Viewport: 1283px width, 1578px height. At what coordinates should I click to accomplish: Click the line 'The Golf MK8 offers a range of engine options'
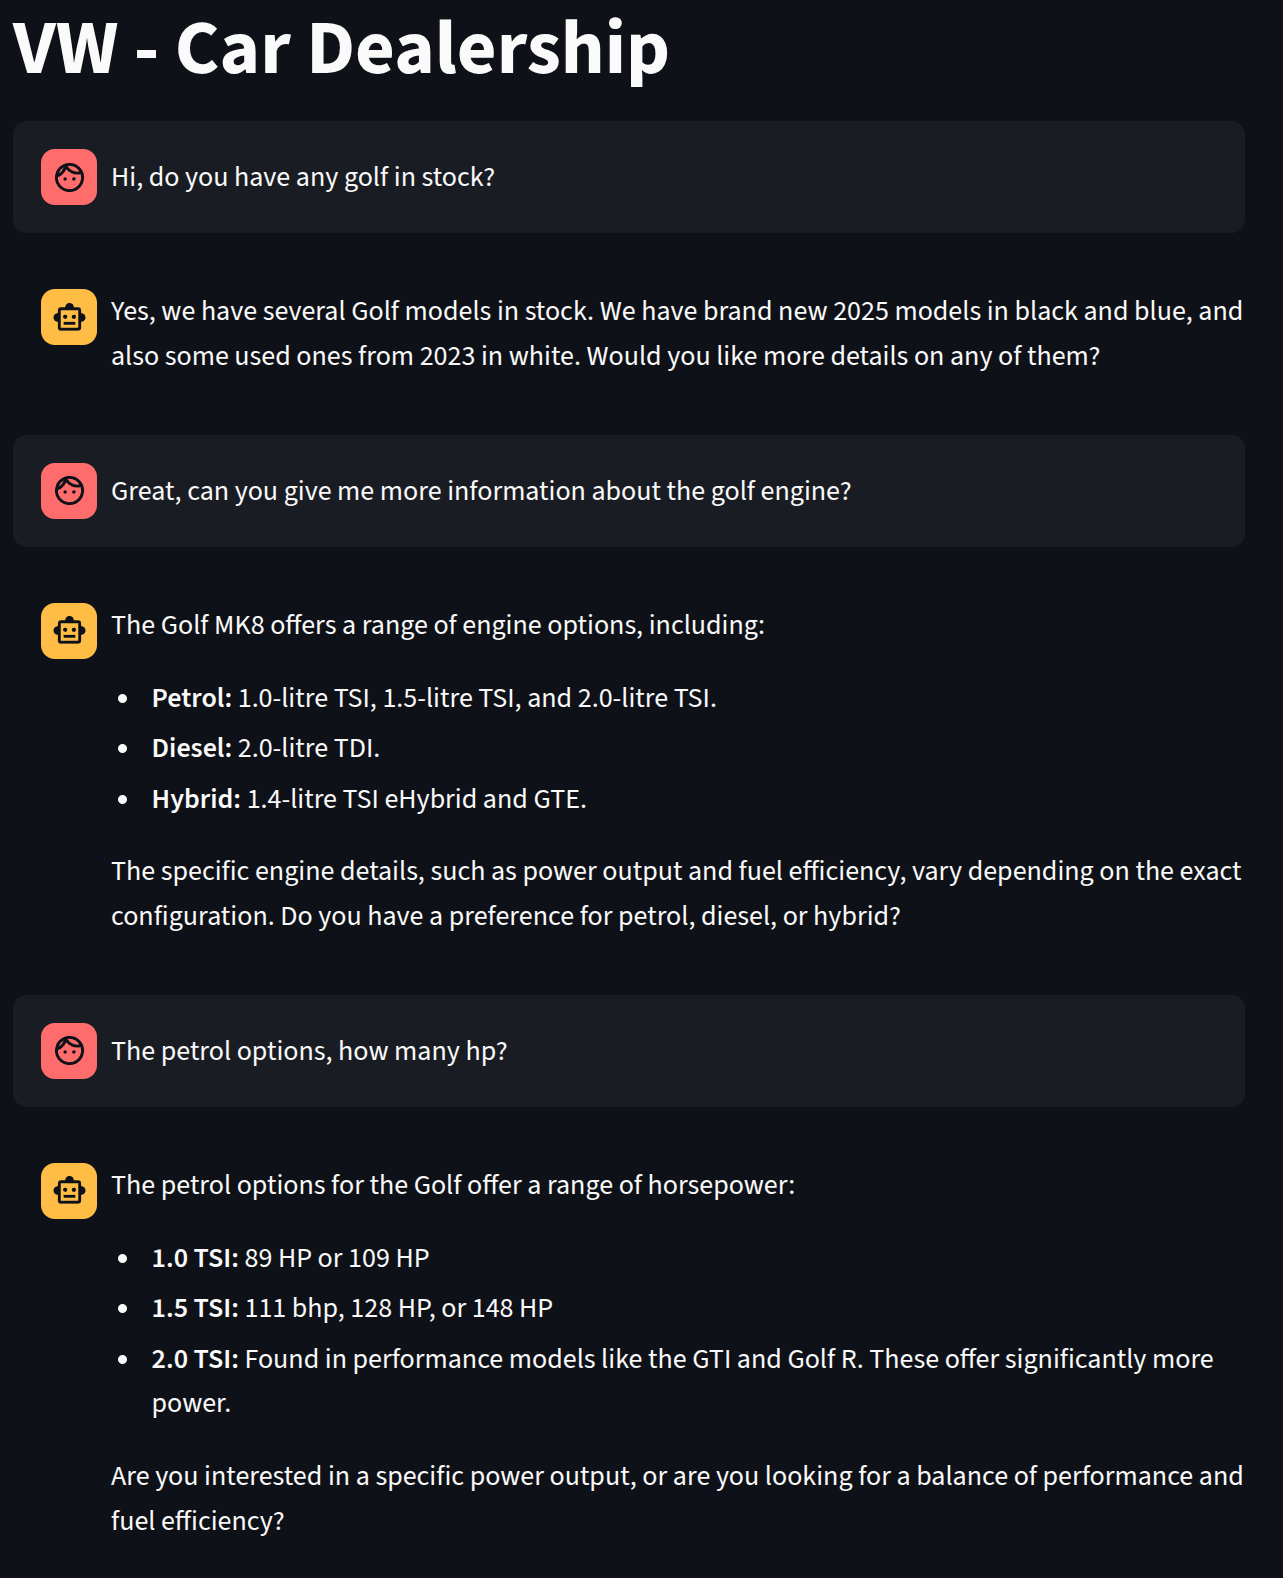[437, 625]
